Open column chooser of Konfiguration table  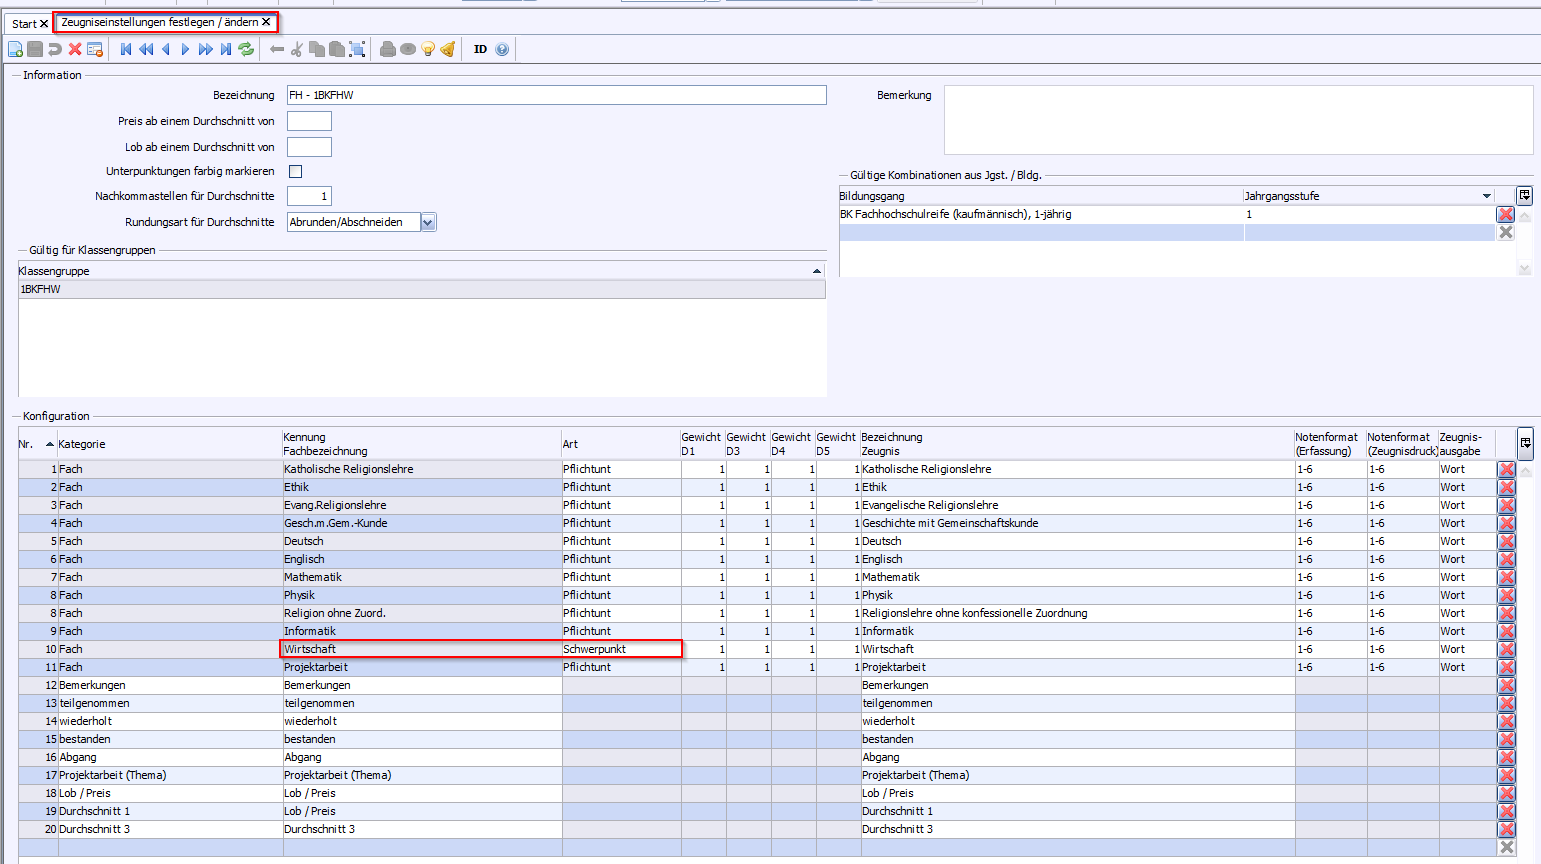tap(1525, 442)
